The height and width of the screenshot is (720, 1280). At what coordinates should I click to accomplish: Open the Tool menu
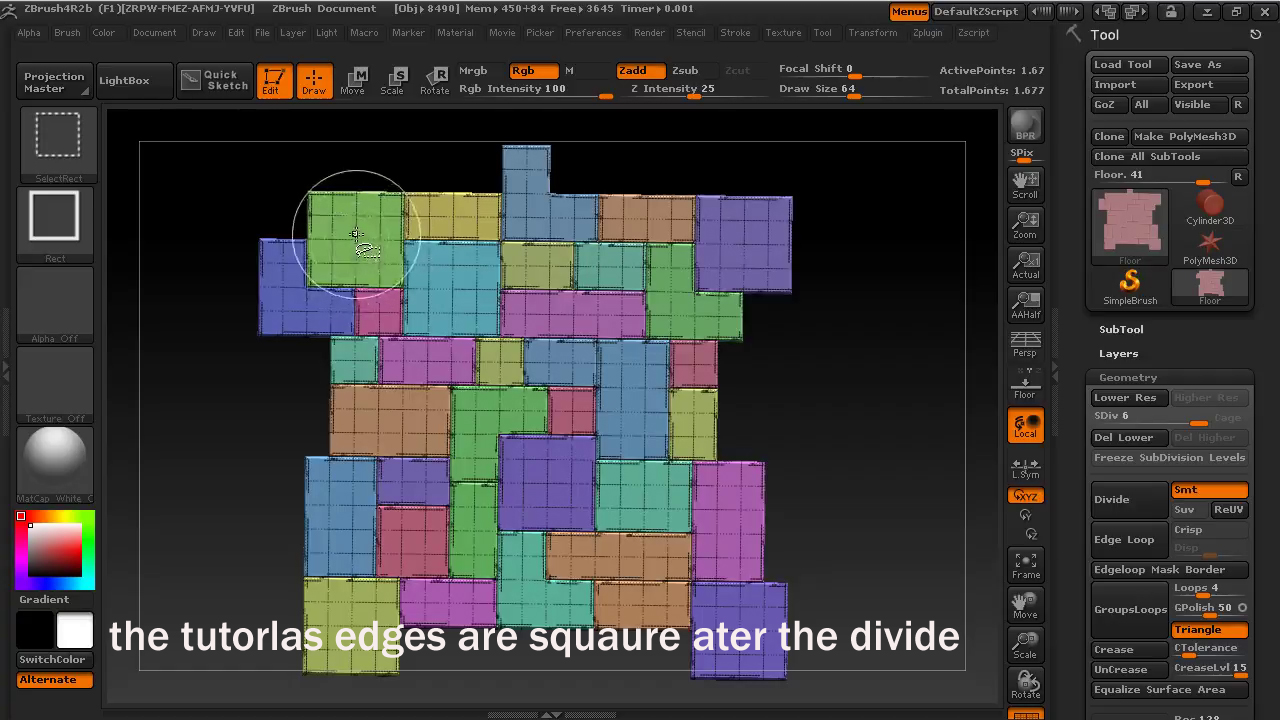click(x=823, y=32)
